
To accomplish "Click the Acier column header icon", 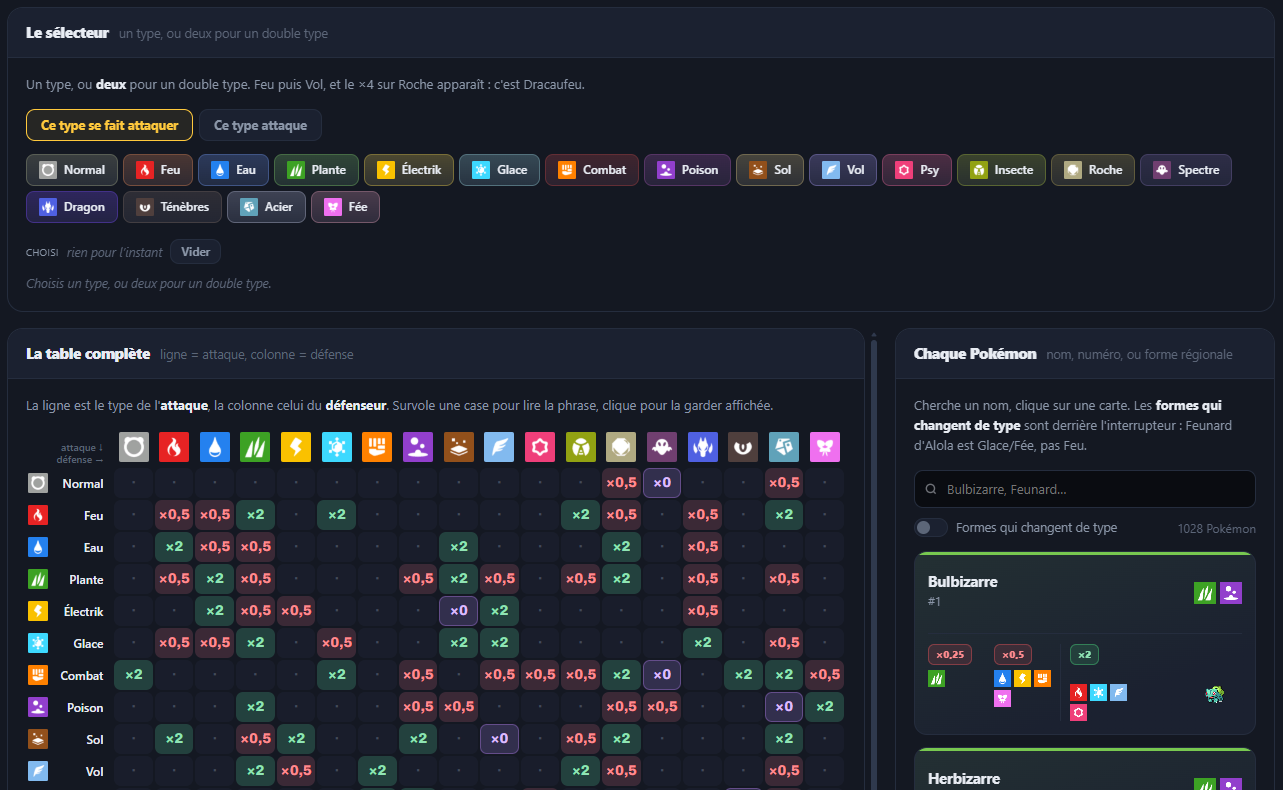I will pos(784,447).
